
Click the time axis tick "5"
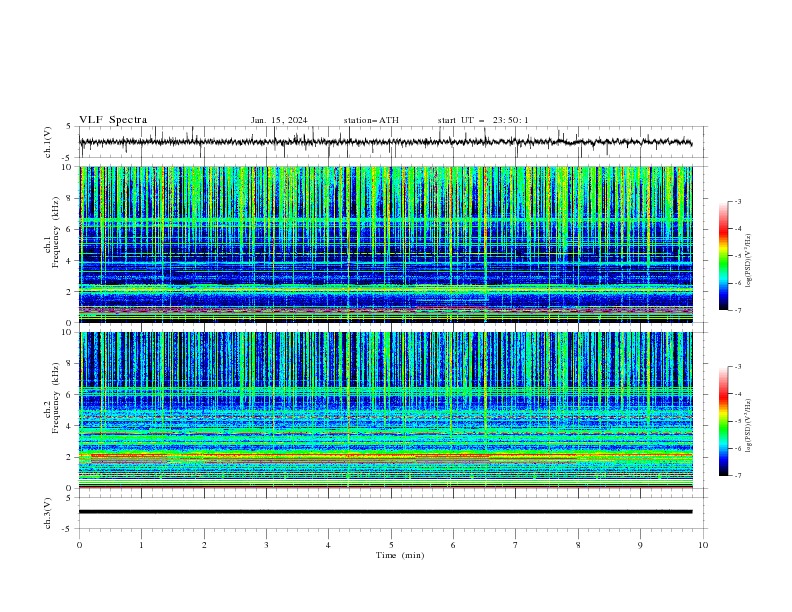click(x=391, y=545)
